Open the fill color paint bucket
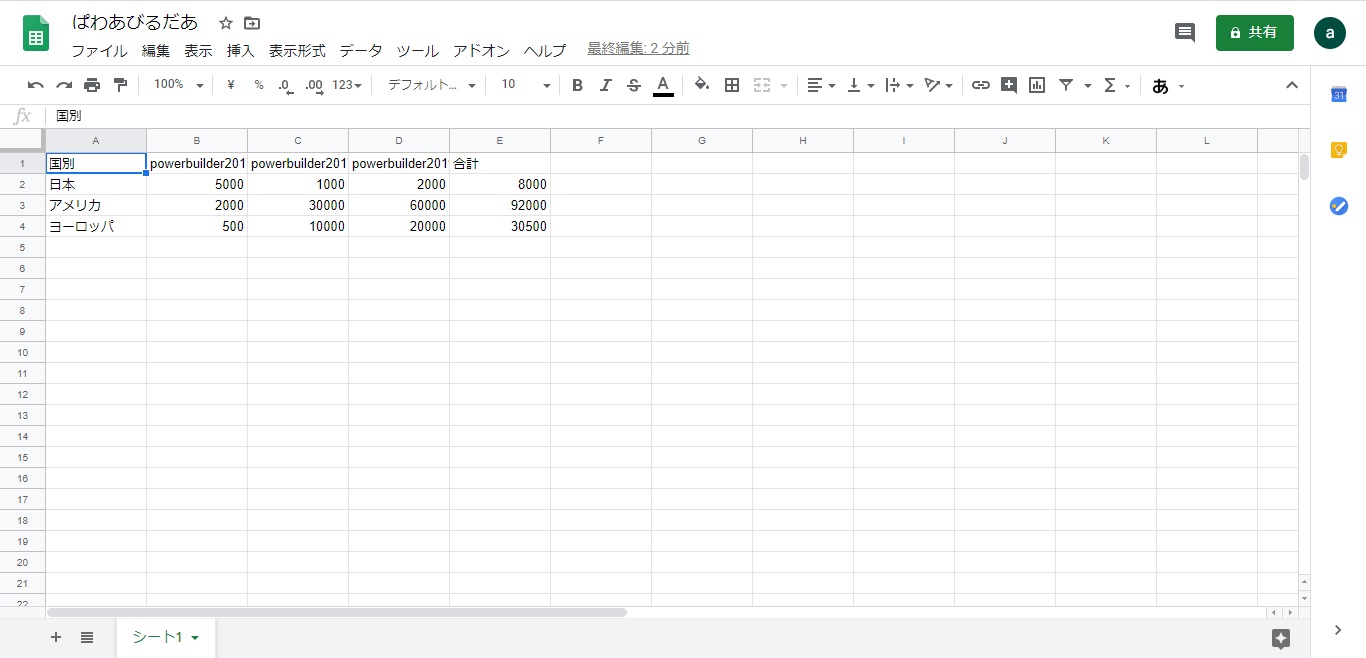1366x658 pixels. 702,85
